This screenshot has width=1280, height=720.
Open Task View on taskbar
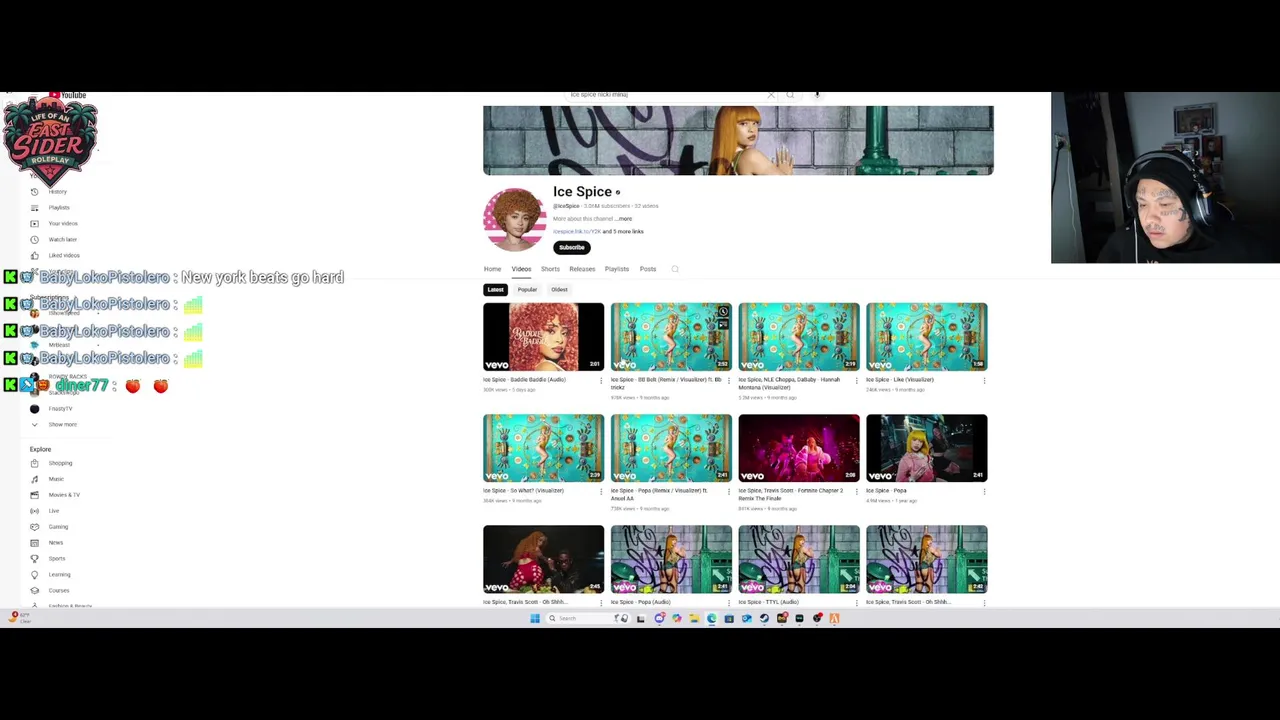coord(640,618)
